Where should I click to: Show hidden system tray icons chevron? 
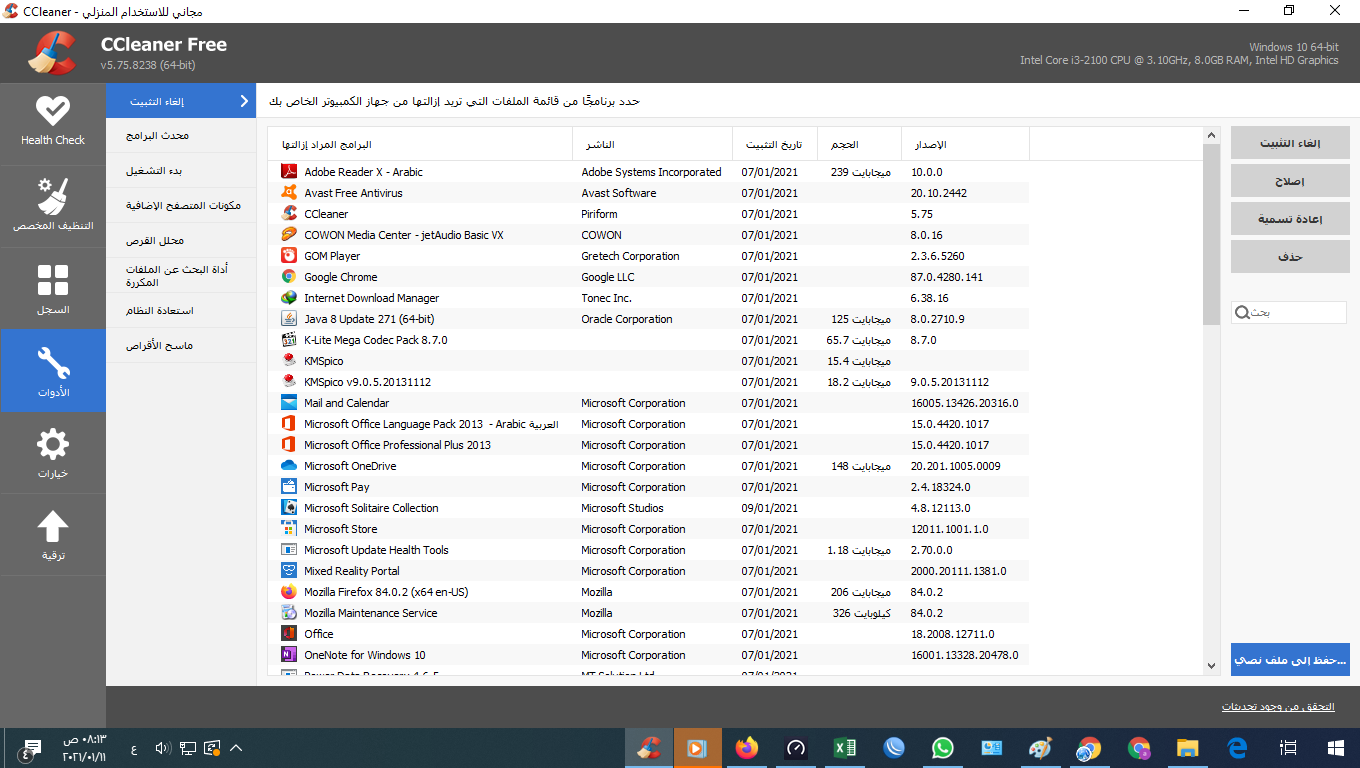click(x=237, y=747)
